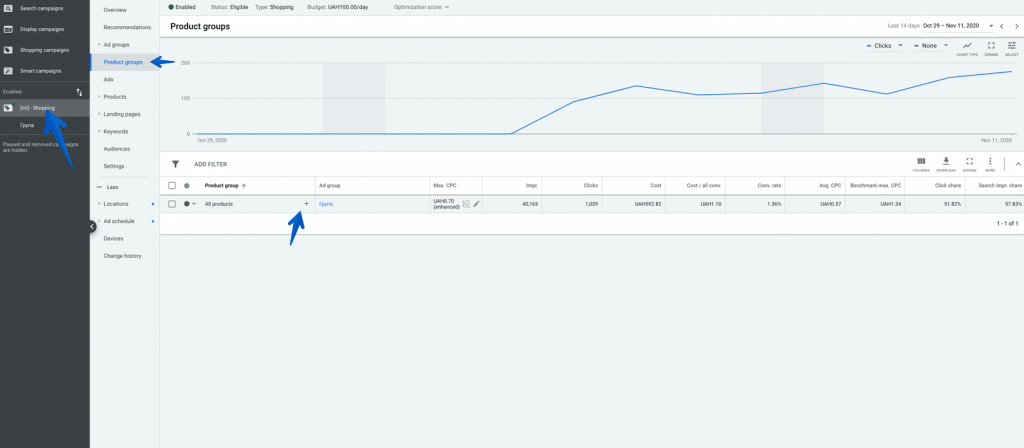1024x448 pixels.
Task: Click the ADD FILTER button
Action: pos(210,164)
